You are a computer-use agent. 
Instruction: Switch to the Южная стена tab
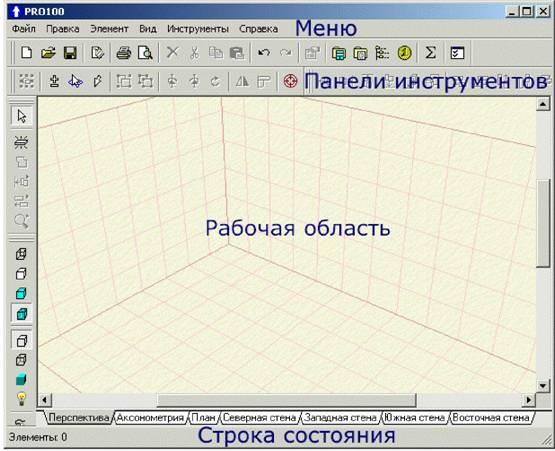pyautogui.click(x=414, y=418)
